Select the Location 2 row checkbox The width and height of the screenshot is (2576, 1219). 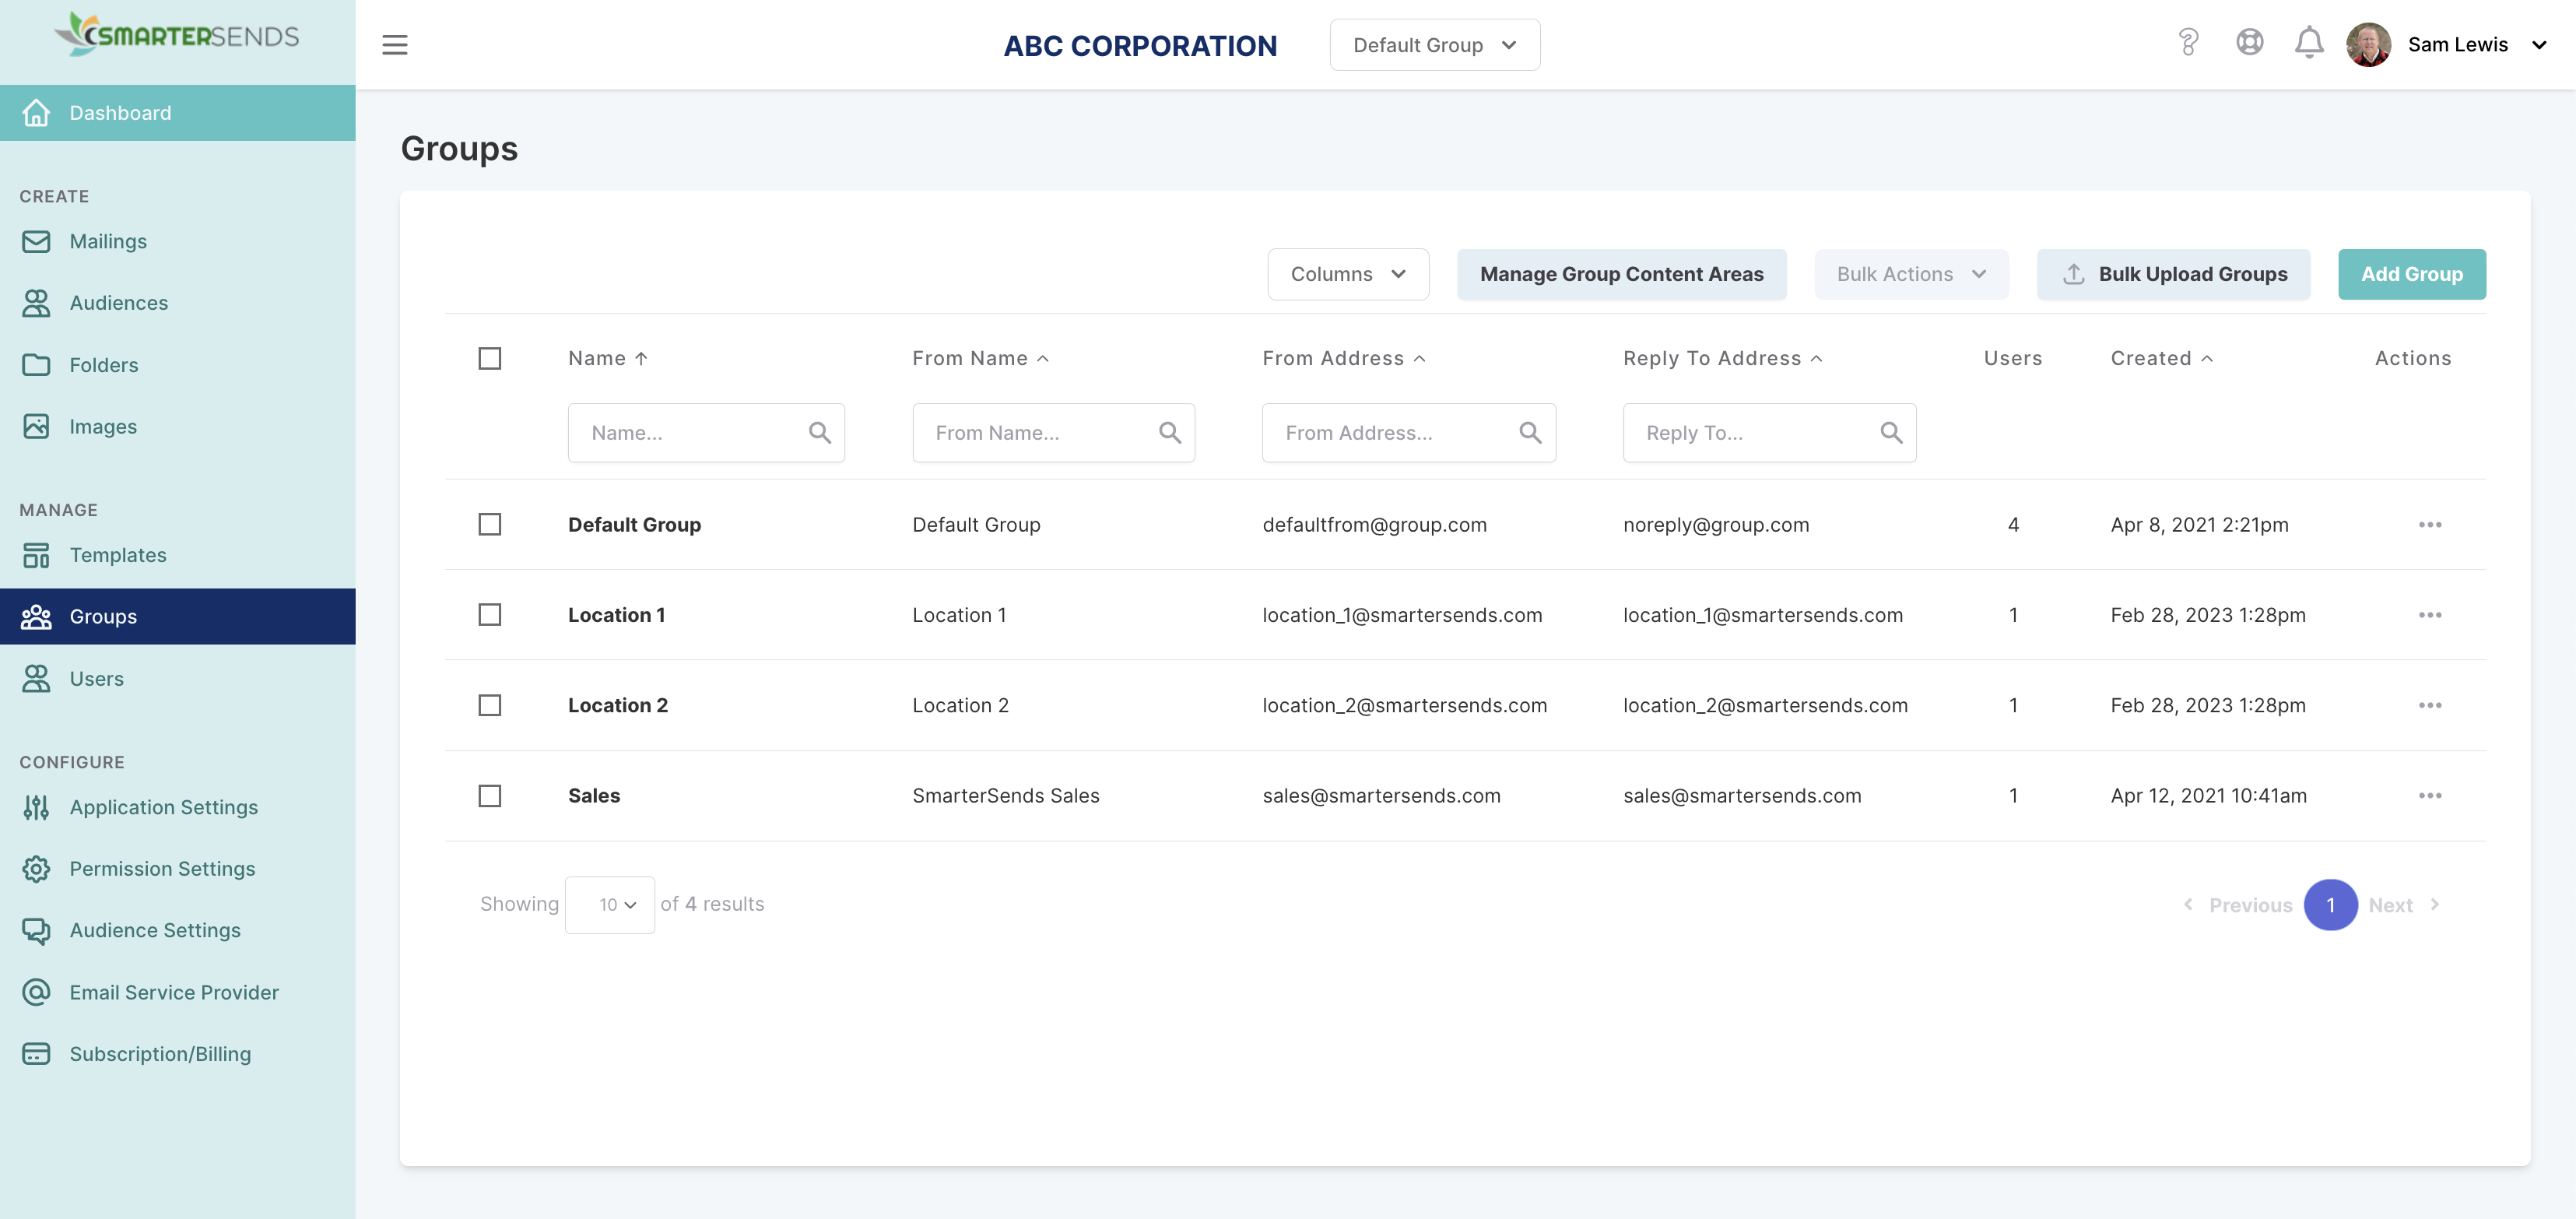pyautogui.click(x=490, y=706)
